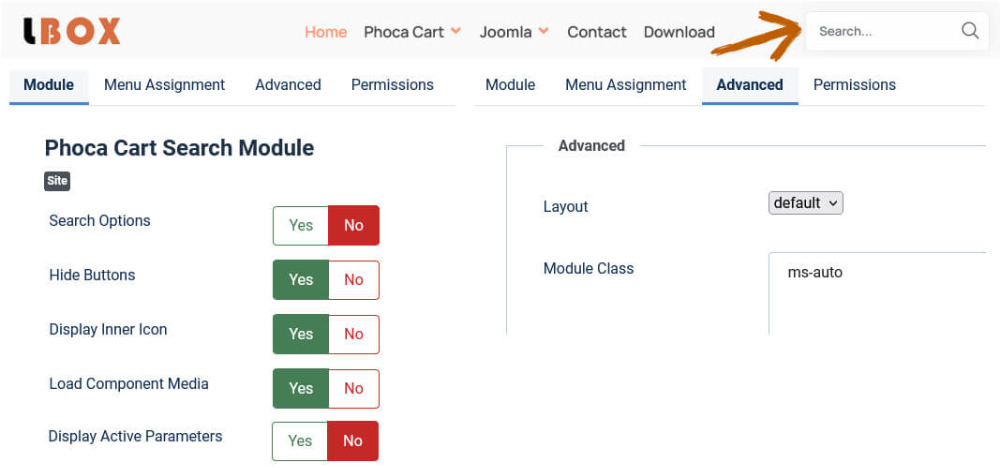Open the Layout default dropdown
This screenshot has height=468, width=1000.
805,203
